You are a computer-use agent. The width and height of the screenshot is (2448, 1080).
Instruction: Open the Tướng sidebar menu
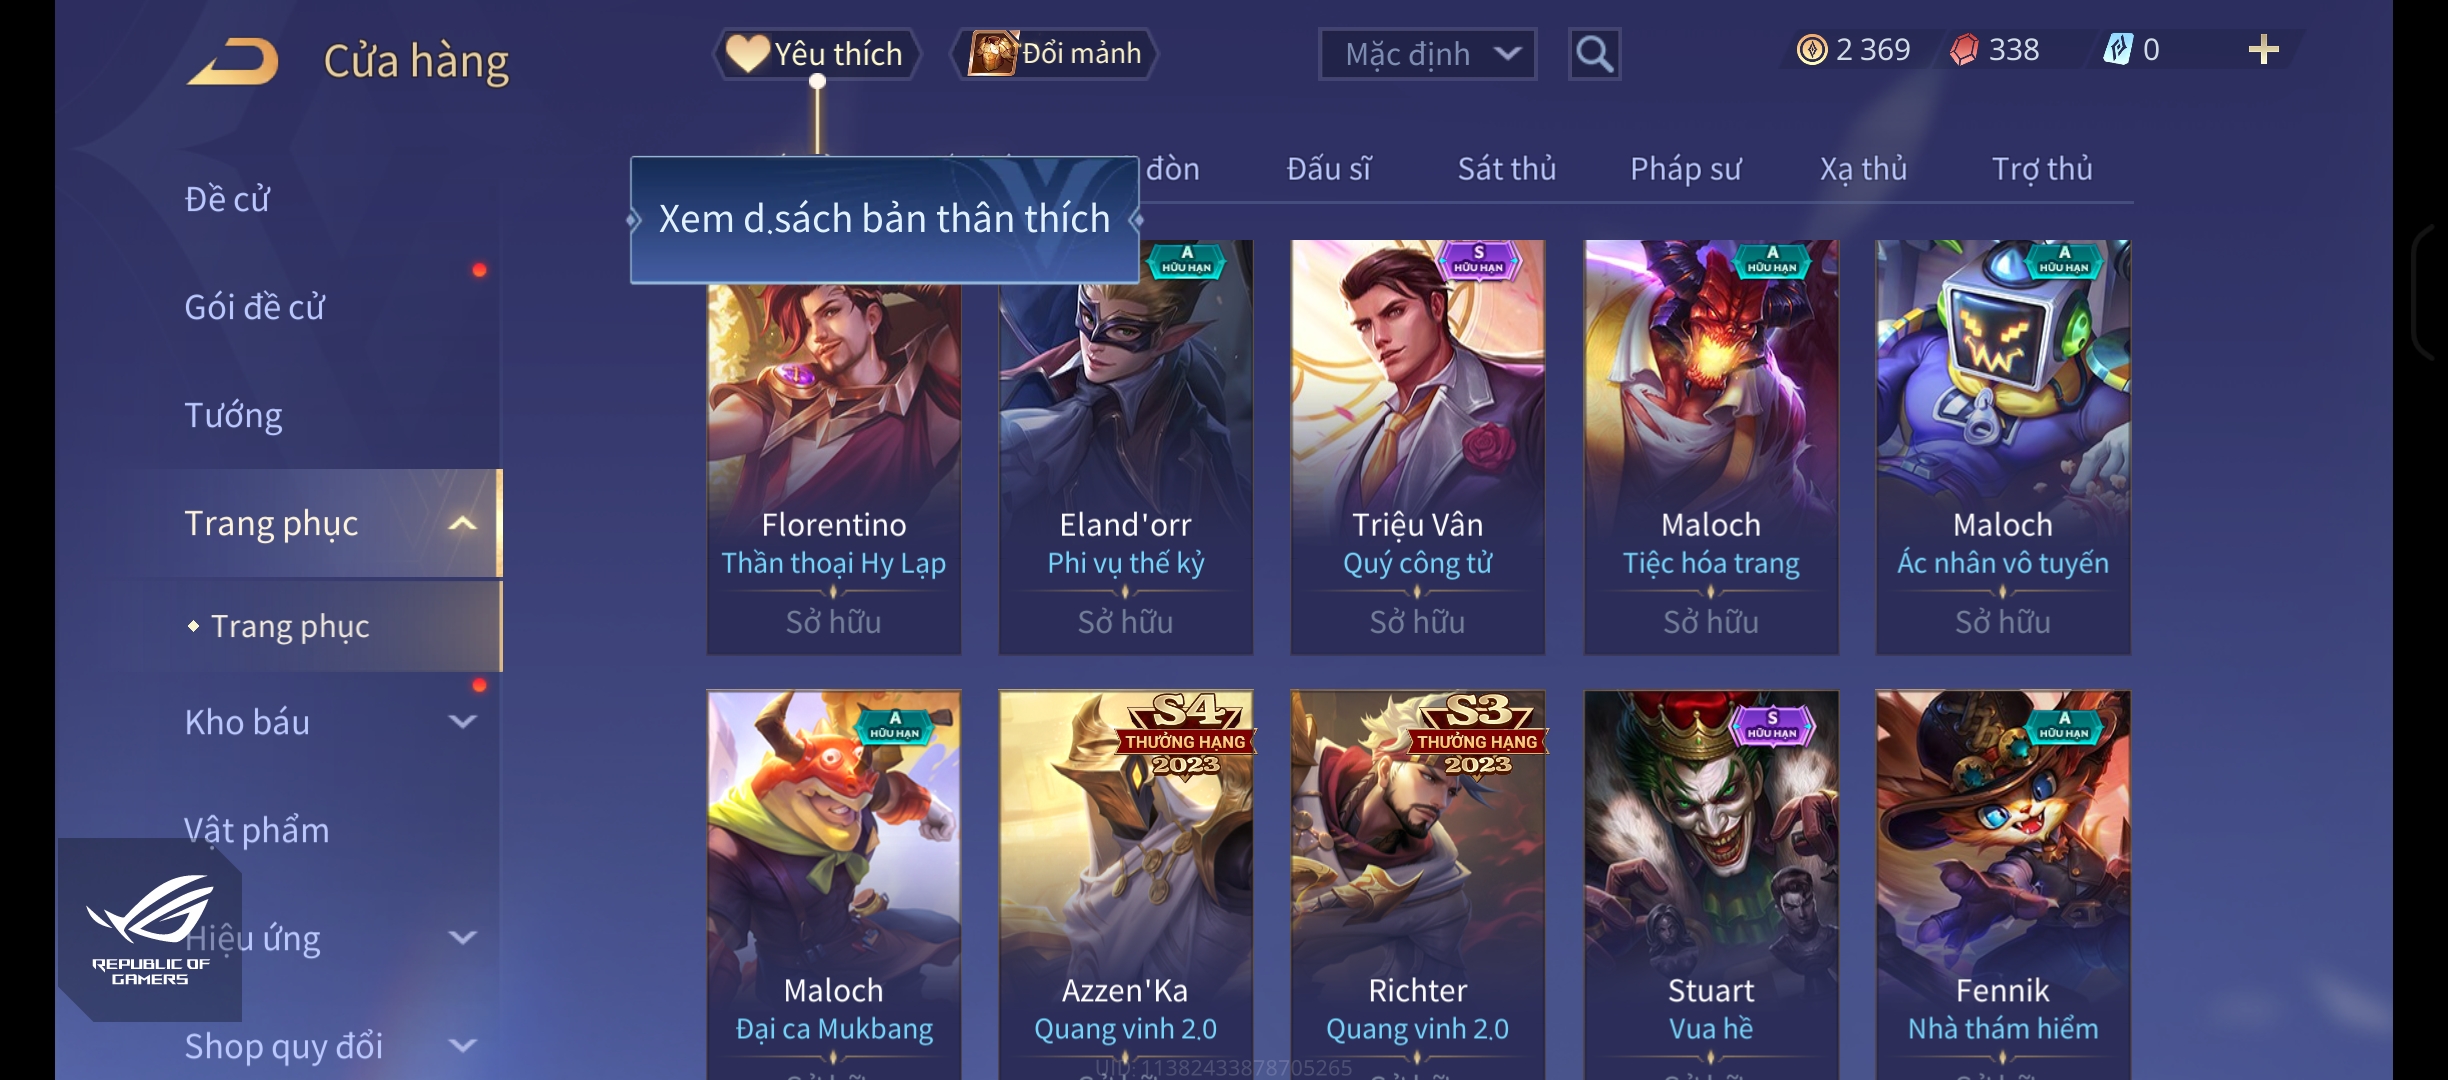[x=233, y=415]
